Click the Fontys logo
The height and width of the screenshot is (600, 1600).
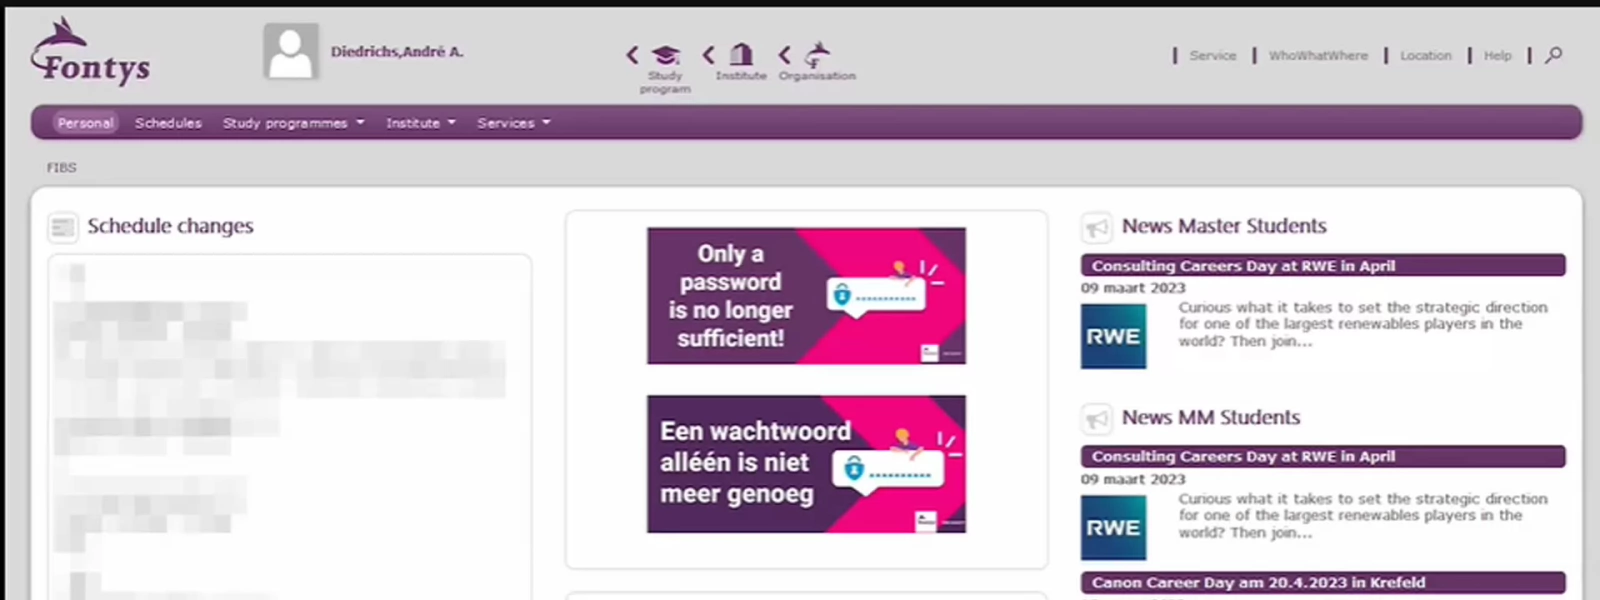pos(90,50)
